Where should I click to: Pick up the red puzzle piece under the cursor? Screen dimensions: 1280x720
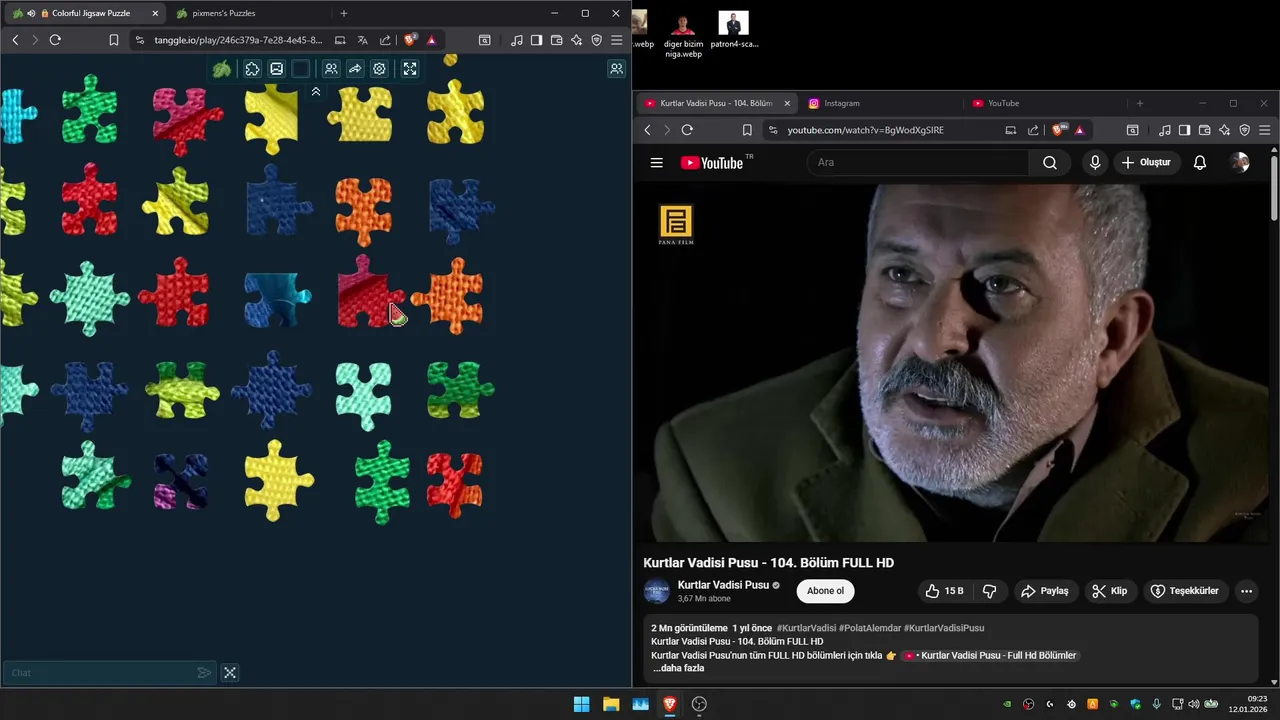[369, 292]
